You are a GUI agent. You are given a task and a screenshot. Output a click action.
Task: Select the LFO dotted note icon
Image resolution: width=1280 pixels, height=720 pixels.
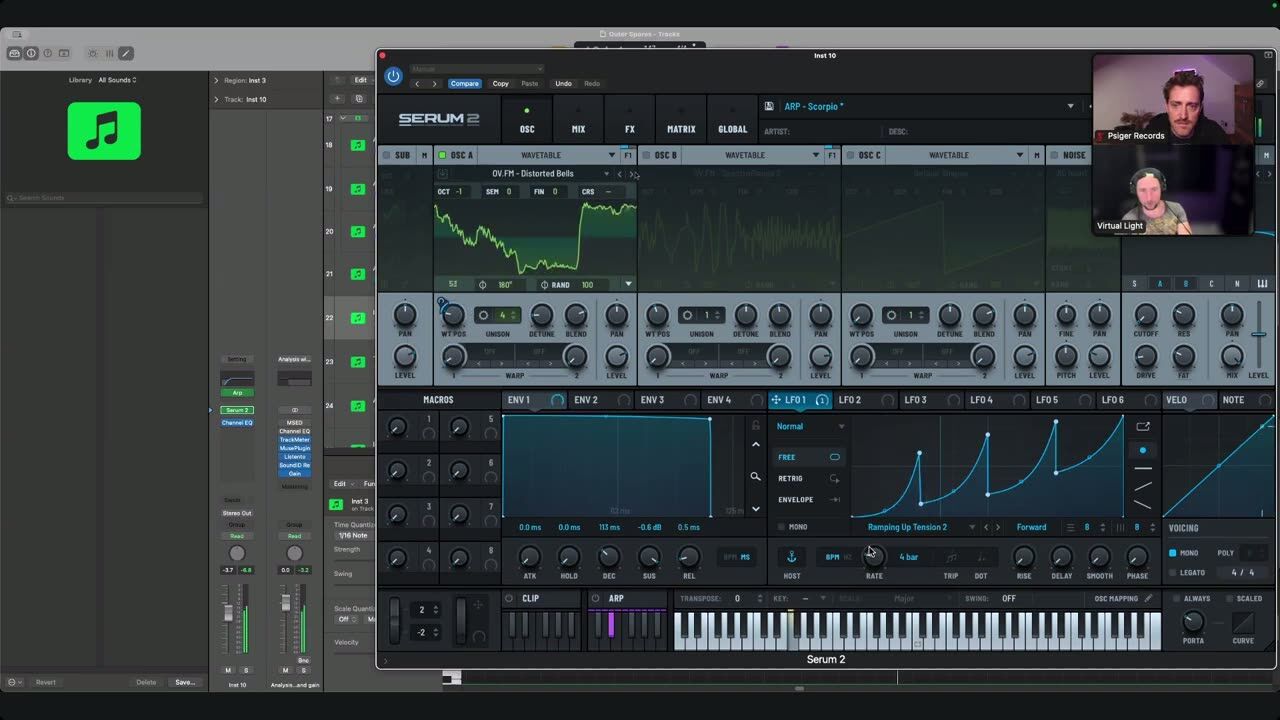(x=981, y=558)
